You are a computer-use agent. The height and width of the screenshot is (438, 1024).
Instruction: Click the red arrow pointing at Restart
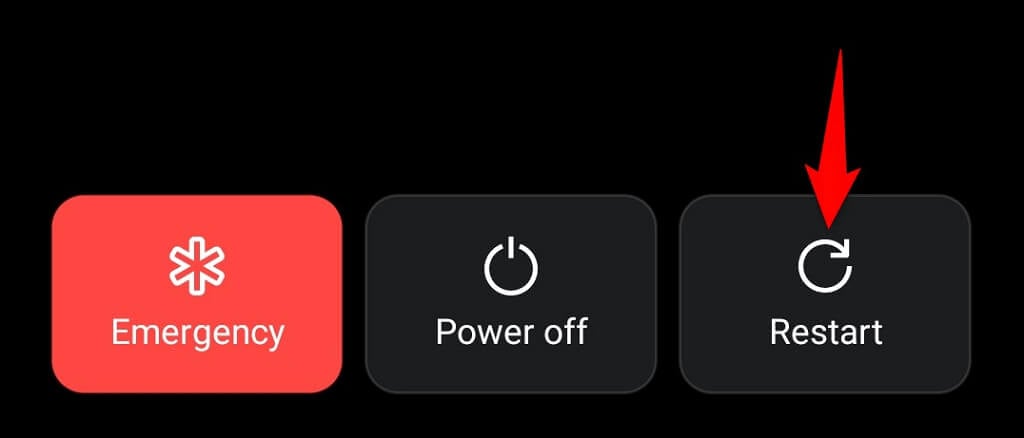pyautogui.click(x=833, y=140)
